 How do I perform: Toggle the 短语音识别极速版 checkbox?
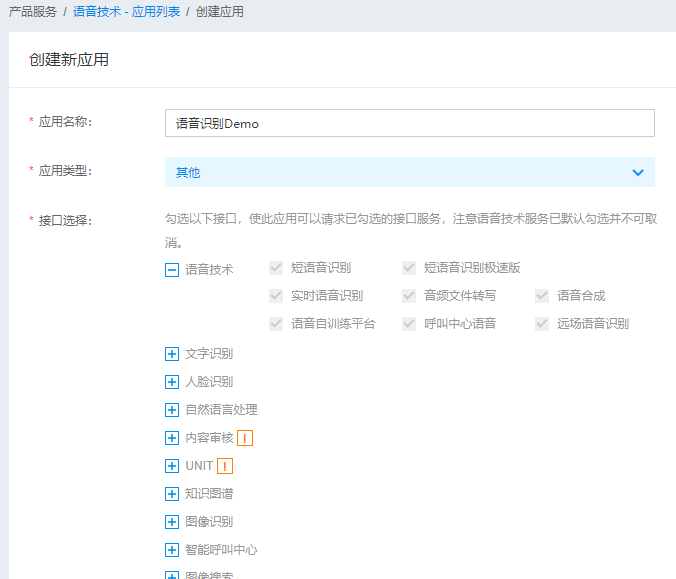[409, 268]
